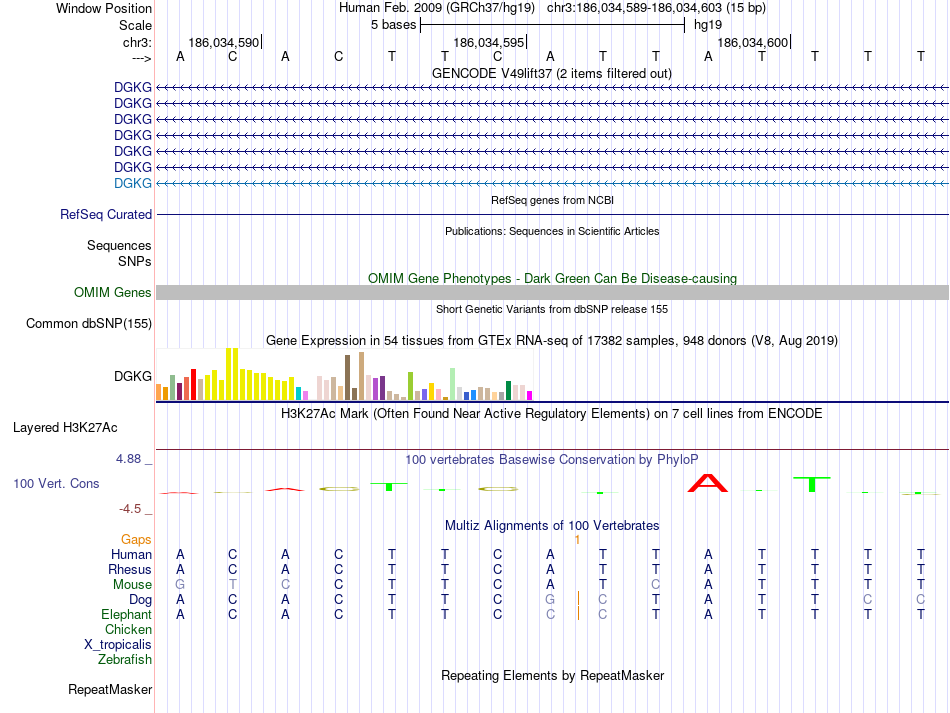Click the Zebrafish alignment row label
950x713 pixels.
(125, 659)
